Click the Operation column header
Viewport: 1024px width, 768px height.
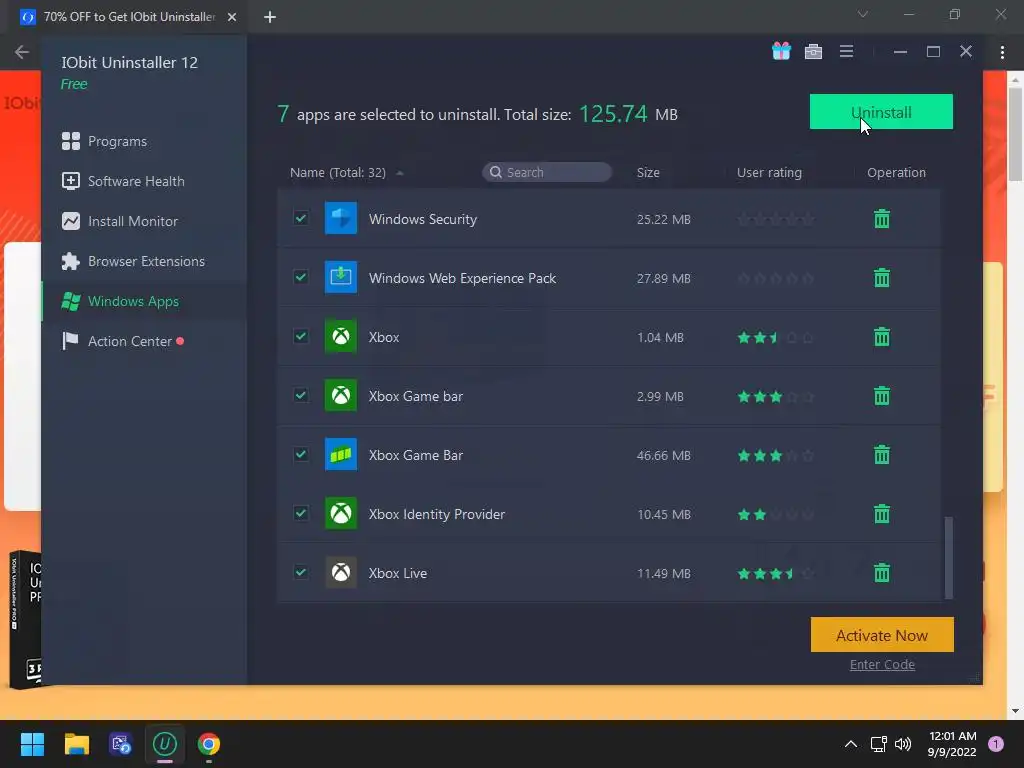896,172
